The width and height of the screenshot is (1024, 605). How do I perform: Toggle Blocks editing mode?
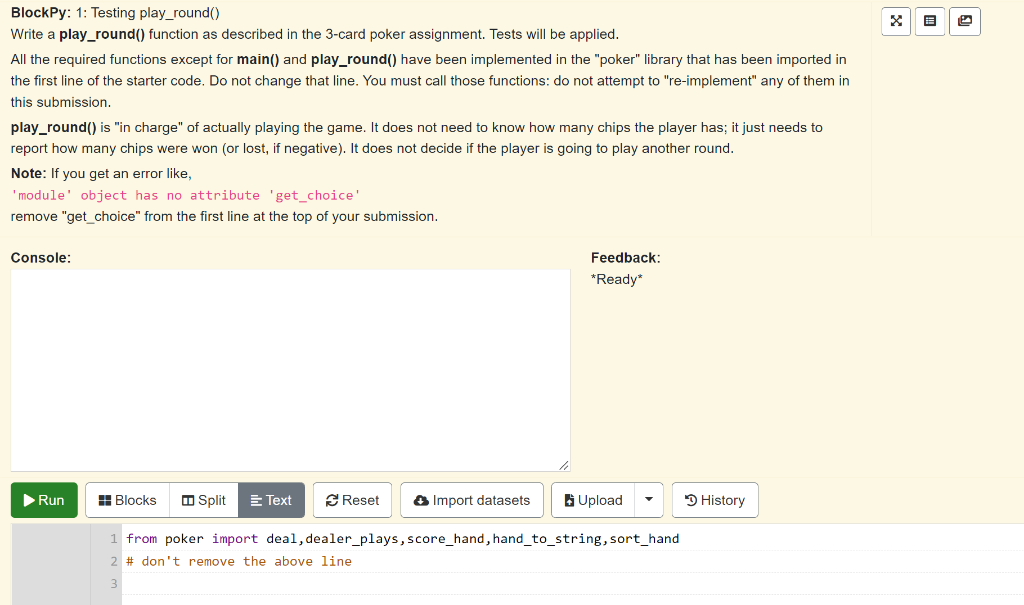tap(126, 500)
